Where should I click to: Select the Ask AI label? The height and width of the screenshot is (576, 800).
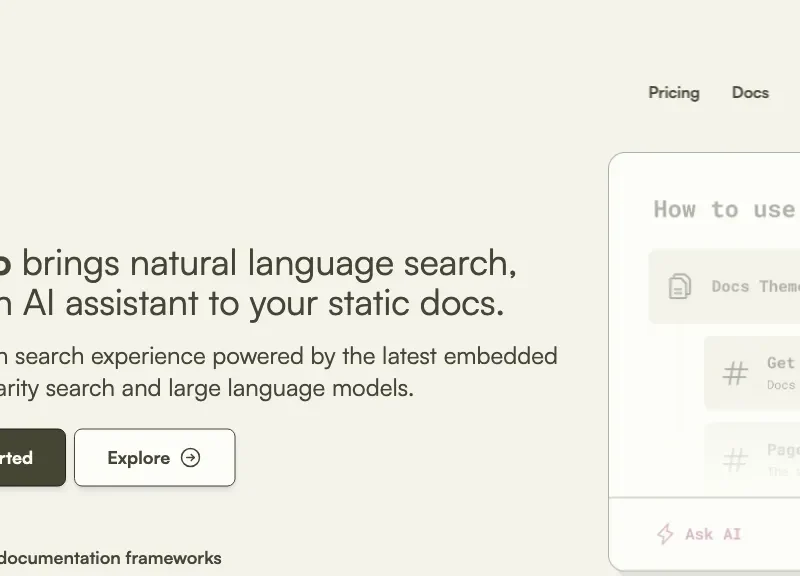(713, 534)
